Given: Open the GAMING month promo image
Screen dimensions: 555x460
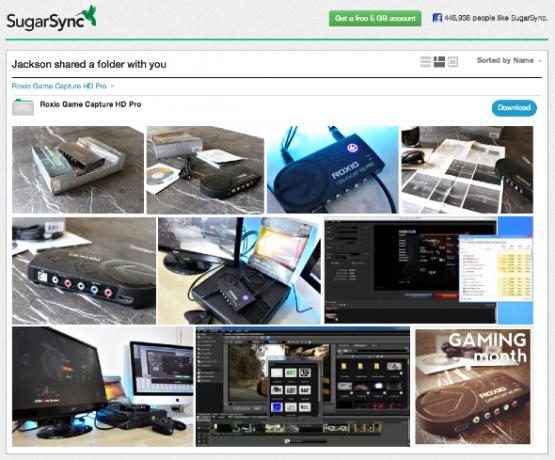Looking at the screenshot, I should coord(473,386).
